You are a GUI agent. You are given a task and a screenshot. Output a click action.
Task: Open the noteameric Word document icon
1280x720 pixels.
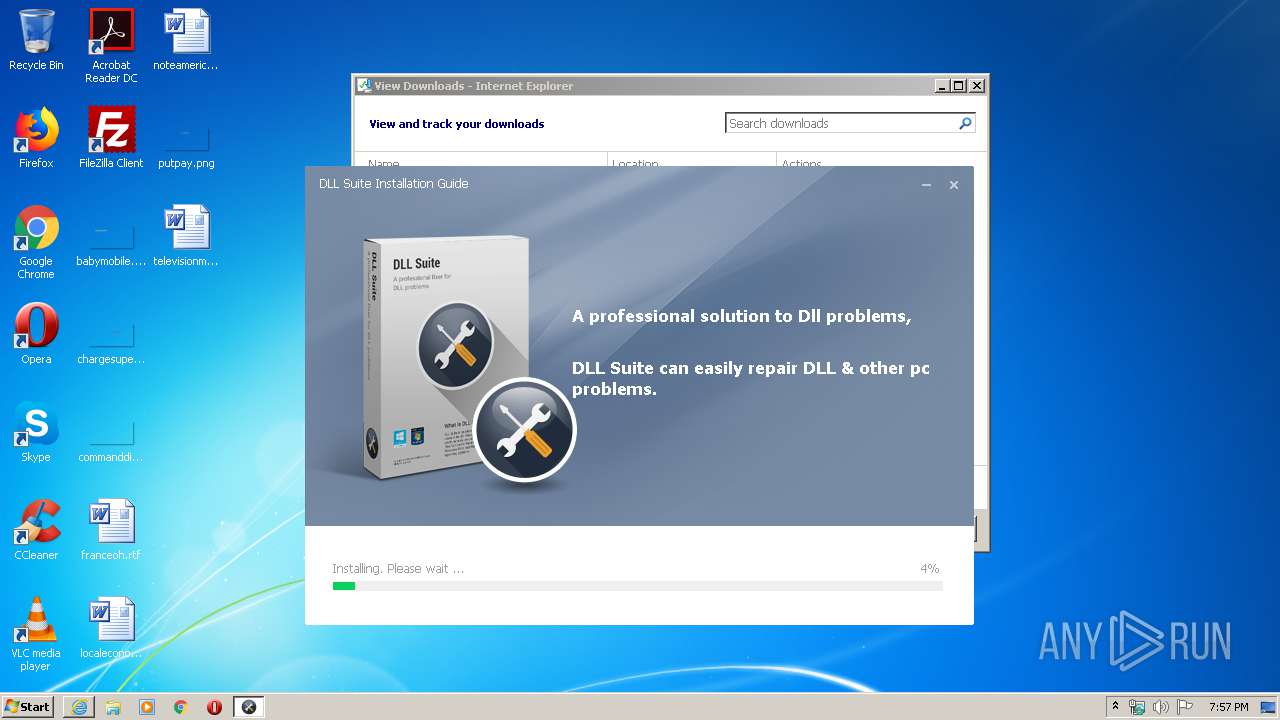tap(186, 40)
